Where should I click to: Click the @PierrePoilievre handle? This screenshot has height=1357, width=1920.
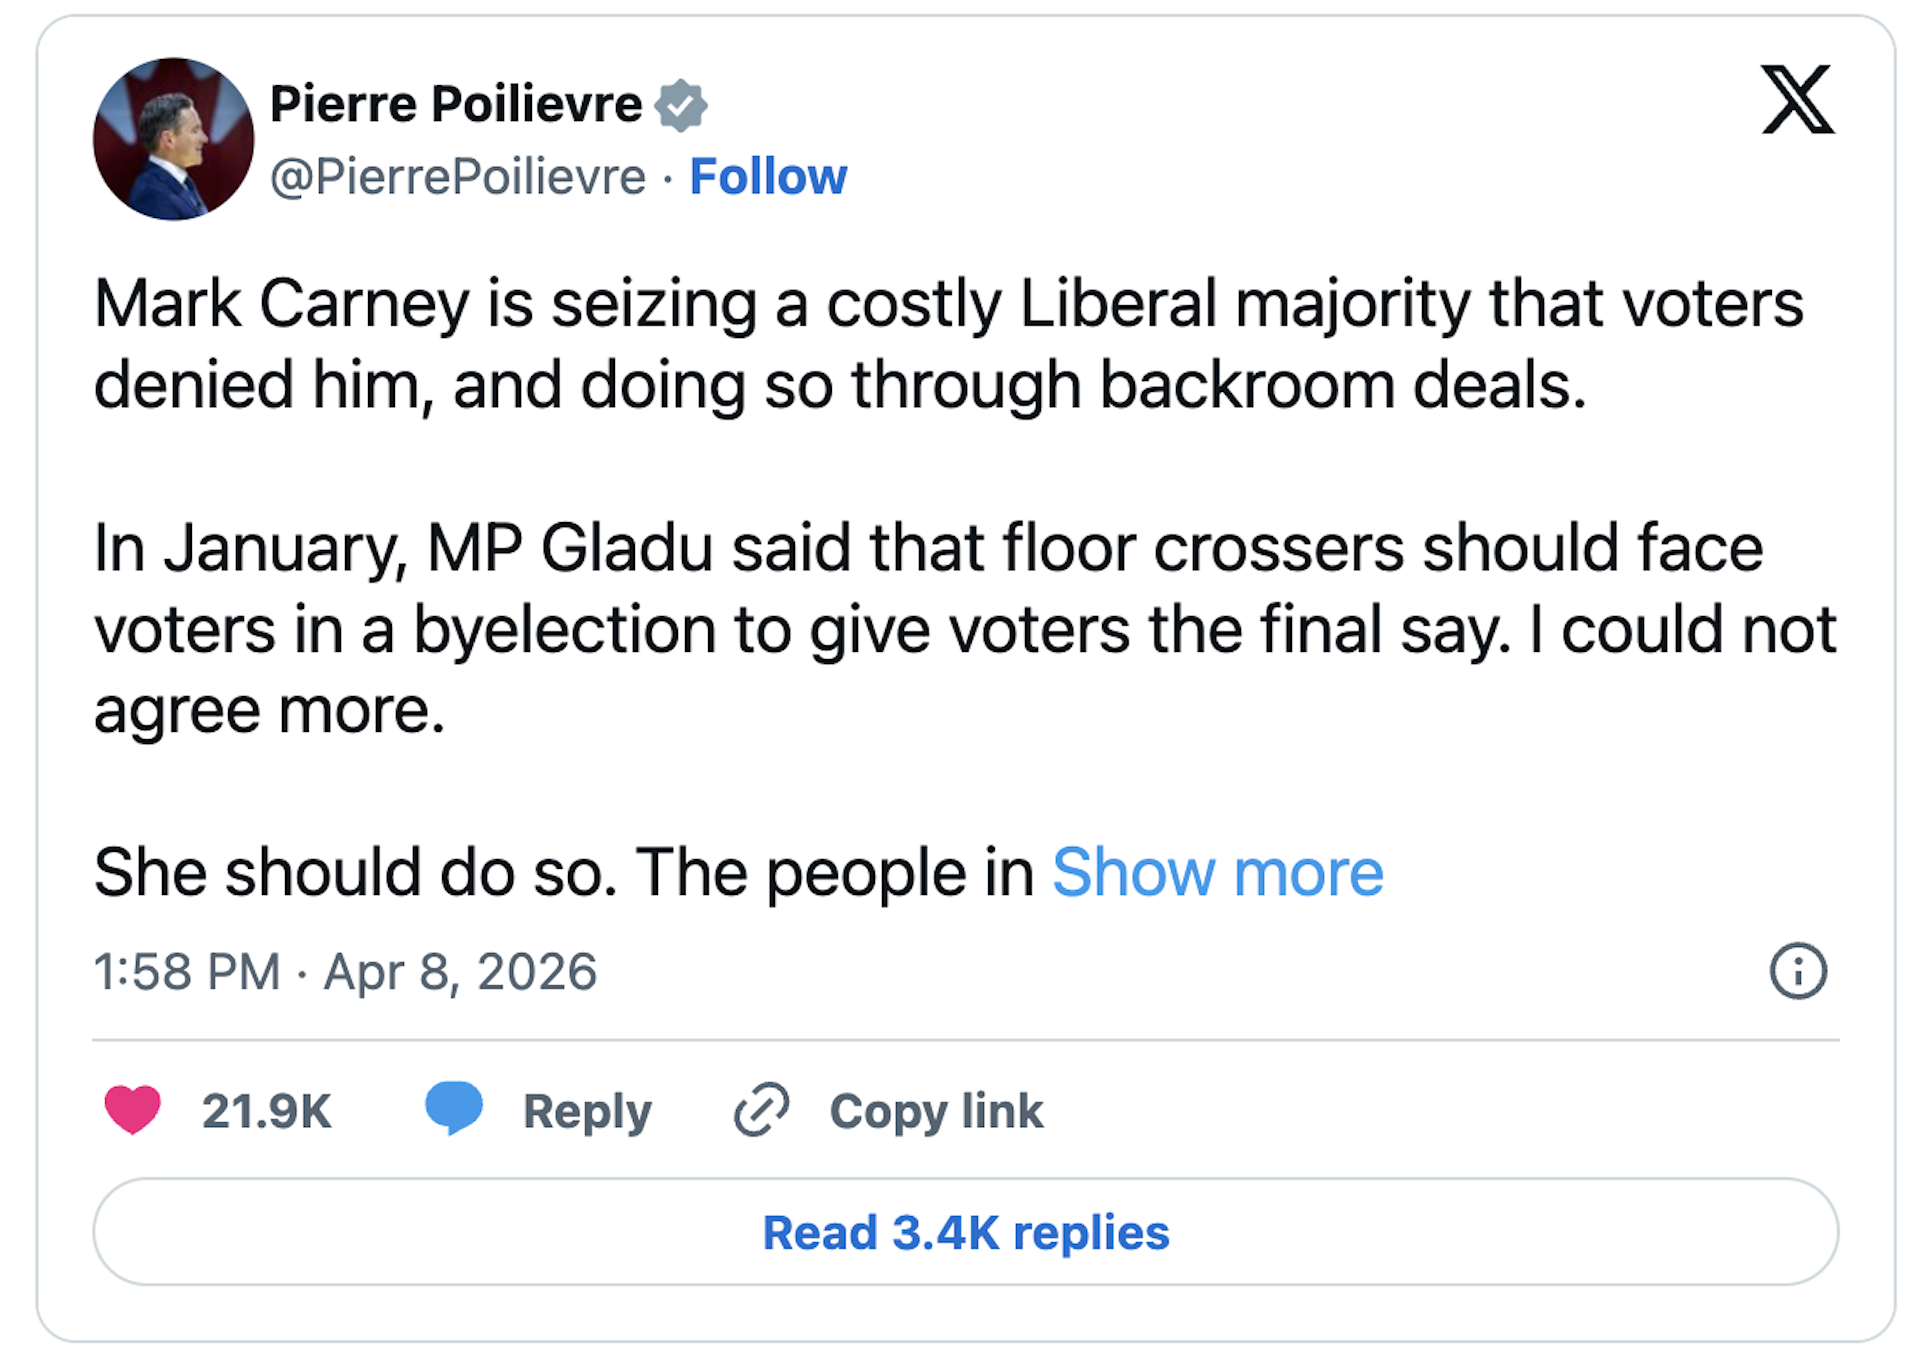pos(458,177)
